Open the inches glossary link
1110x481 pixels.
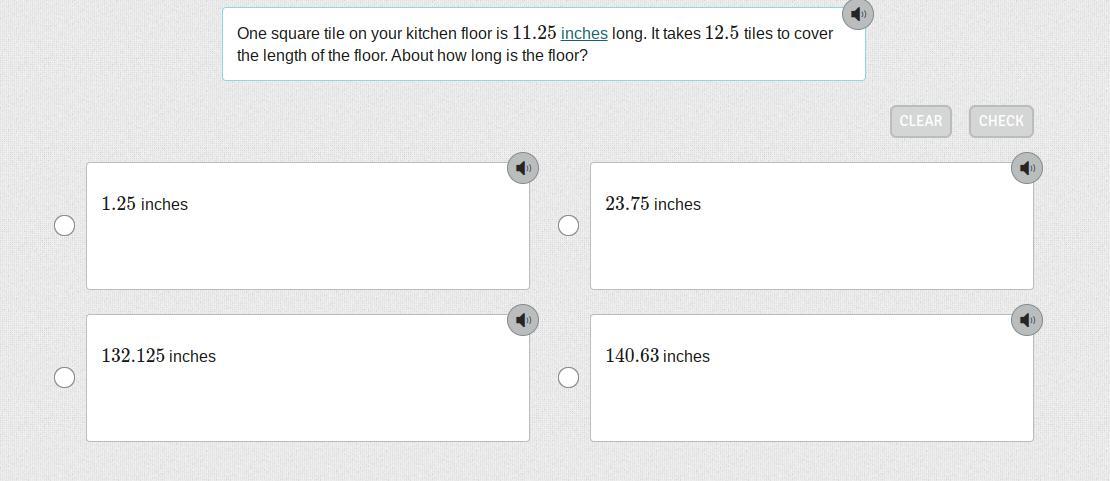pos(584,33)
